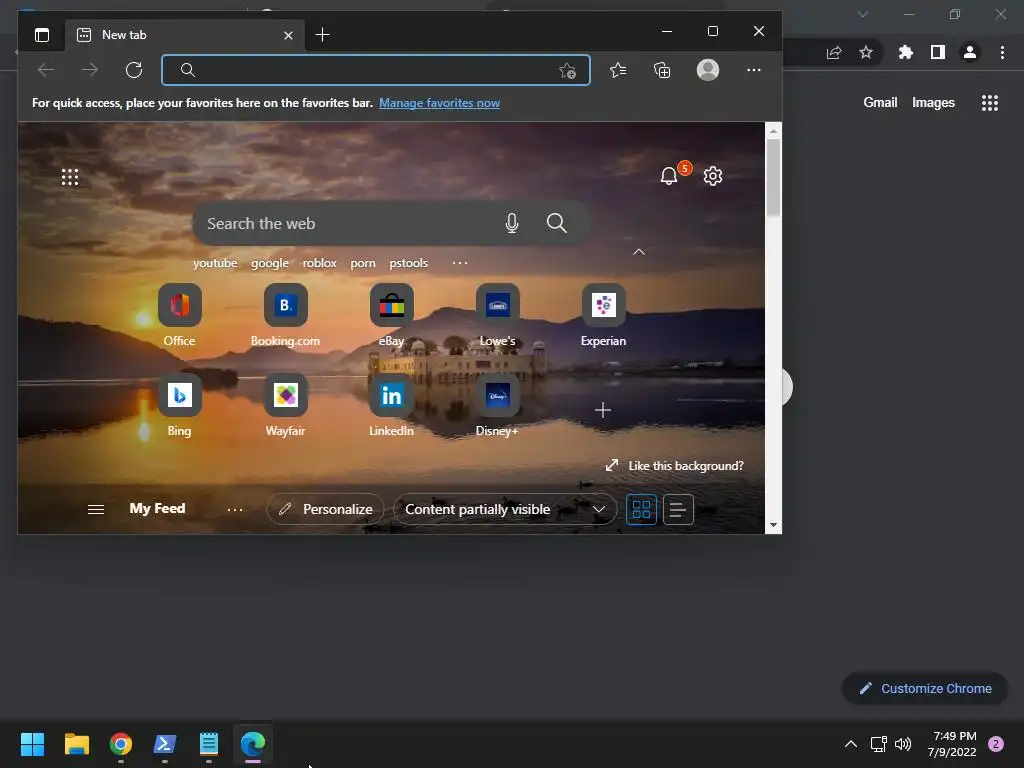
Task: Click the magnifier search button in web search box
Action: pos(556,223)
